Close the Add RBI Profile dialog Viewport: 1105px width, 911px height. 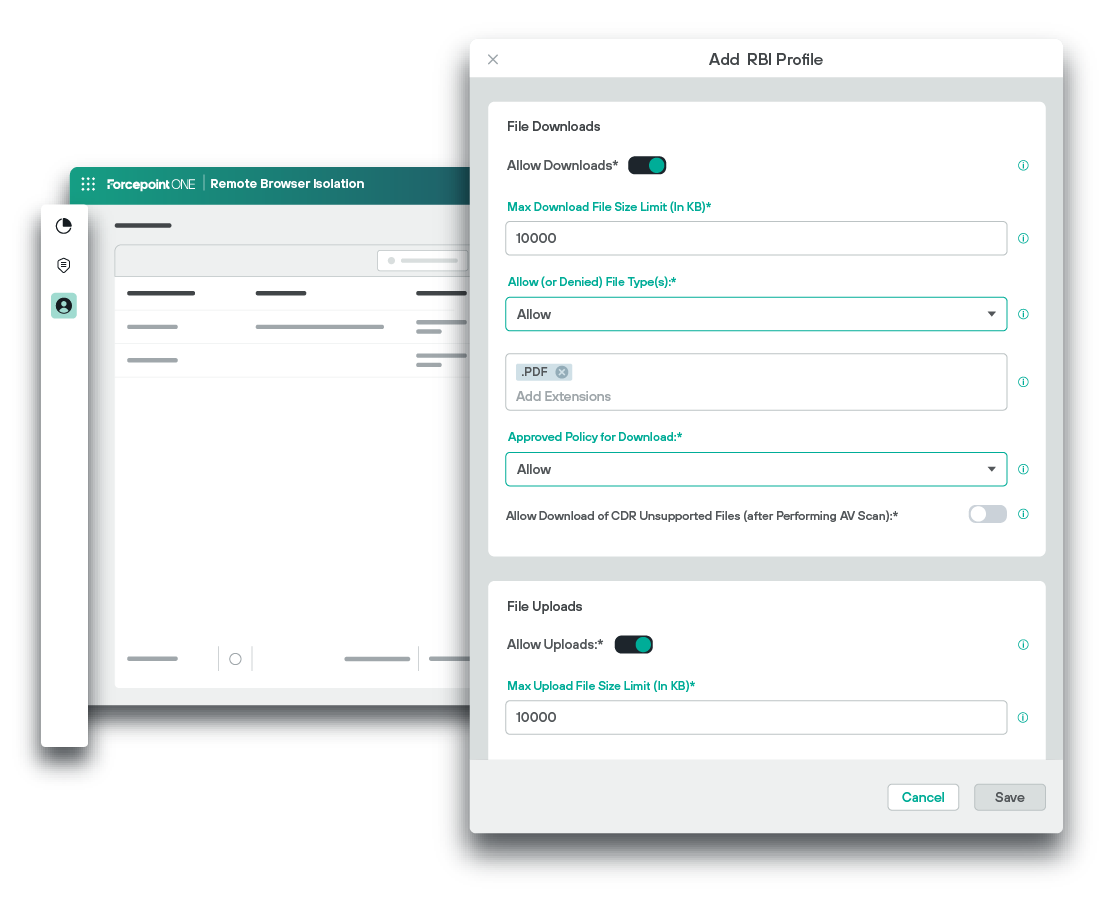(493, 60)
